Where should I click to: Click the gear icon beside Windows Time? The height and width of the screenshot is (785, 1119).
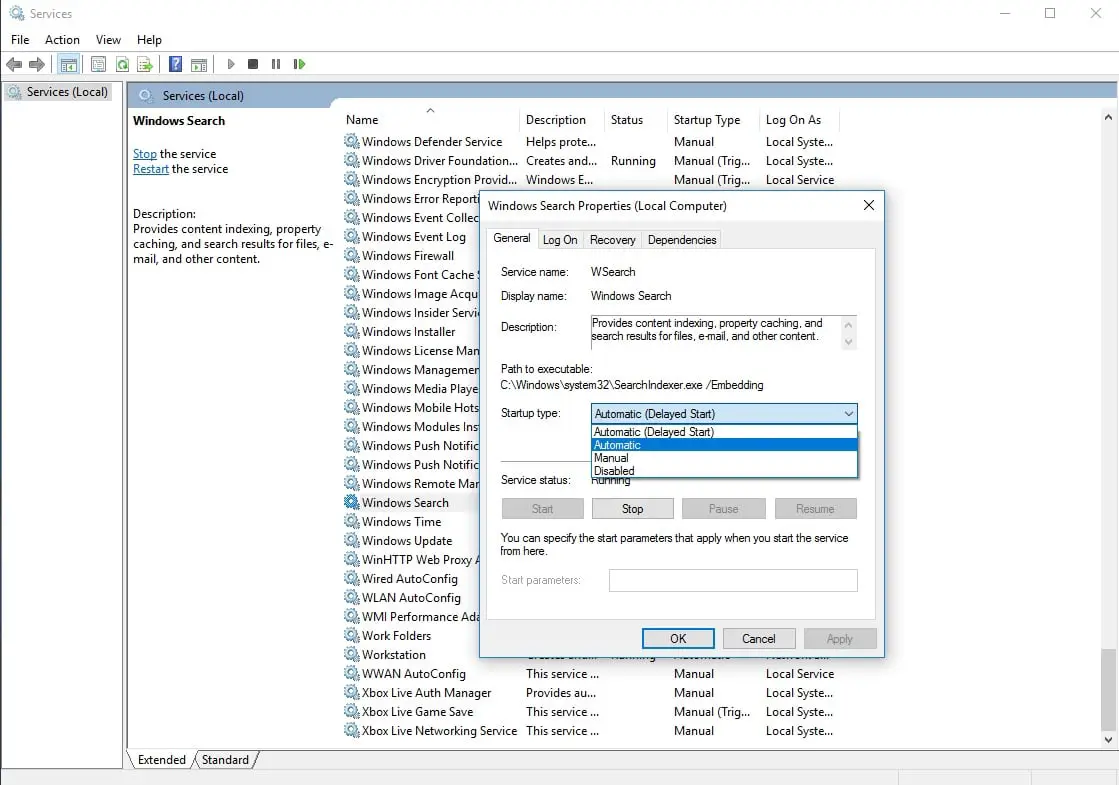tap(351, 522)
